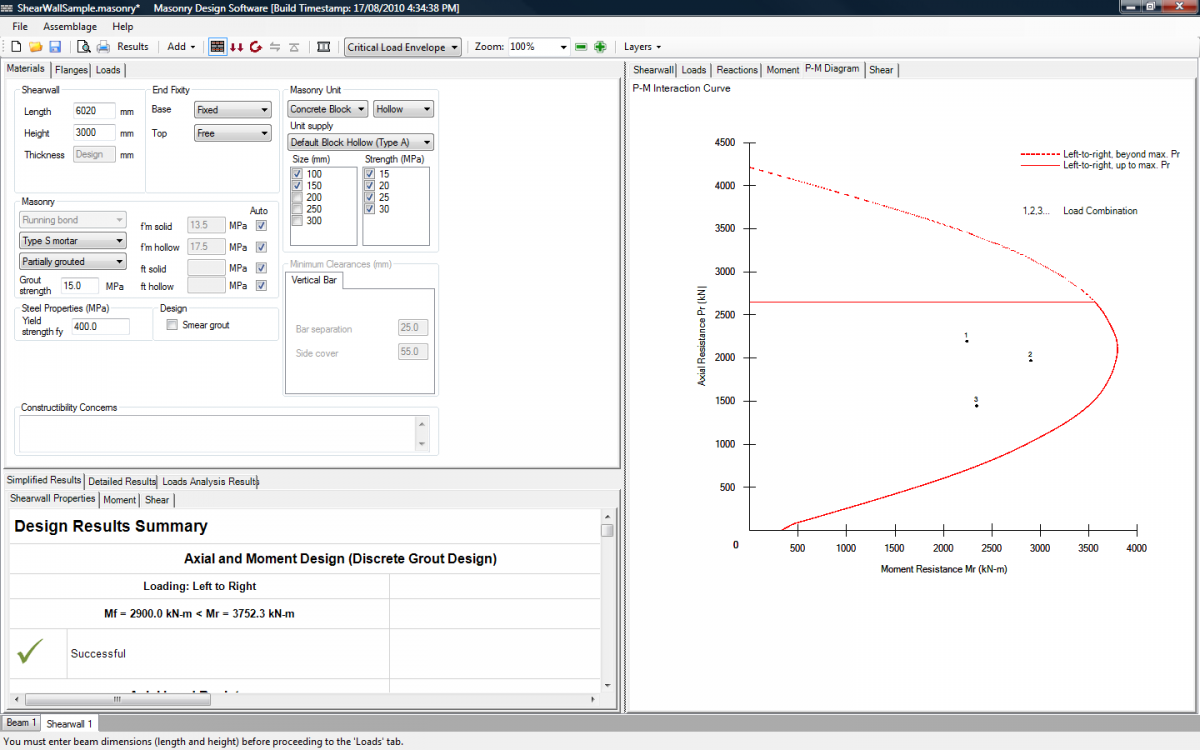This screenshot has height=750, width=1200.
Task: Click the green zoom out minus icon
Action: pos(581,47)
